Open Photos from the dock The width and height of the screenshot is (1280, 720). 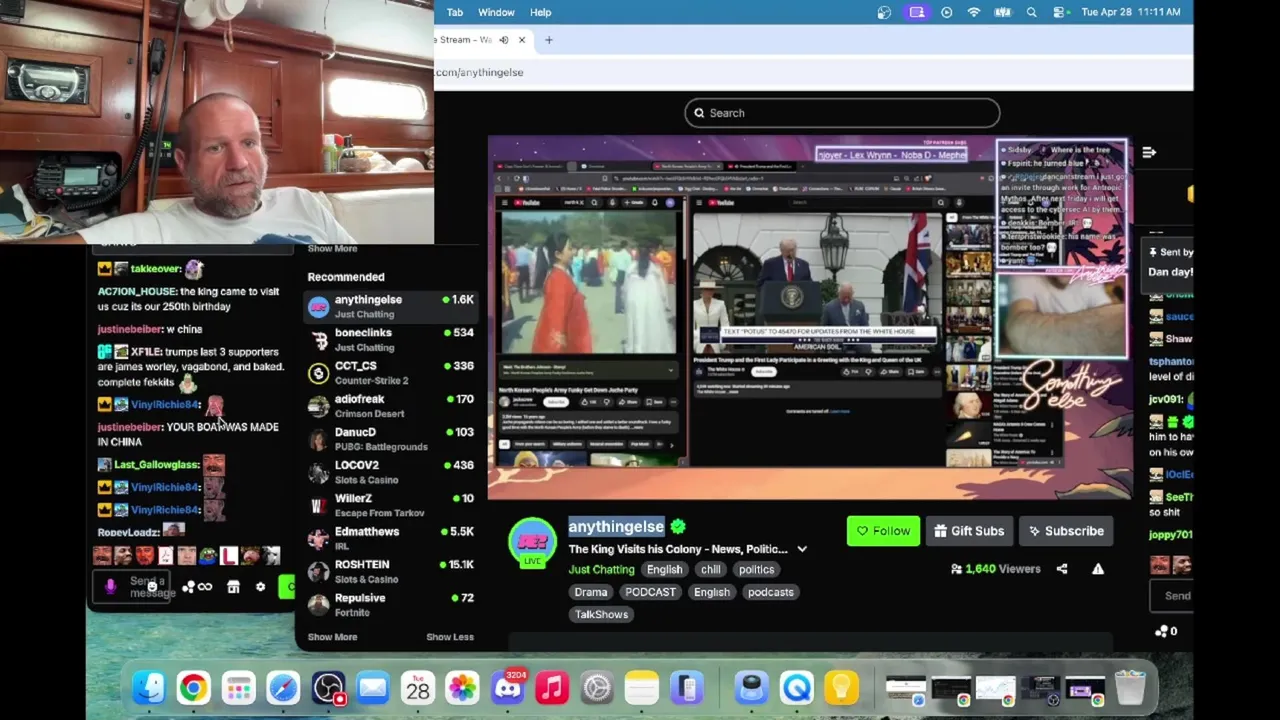(x=462, y=688)
